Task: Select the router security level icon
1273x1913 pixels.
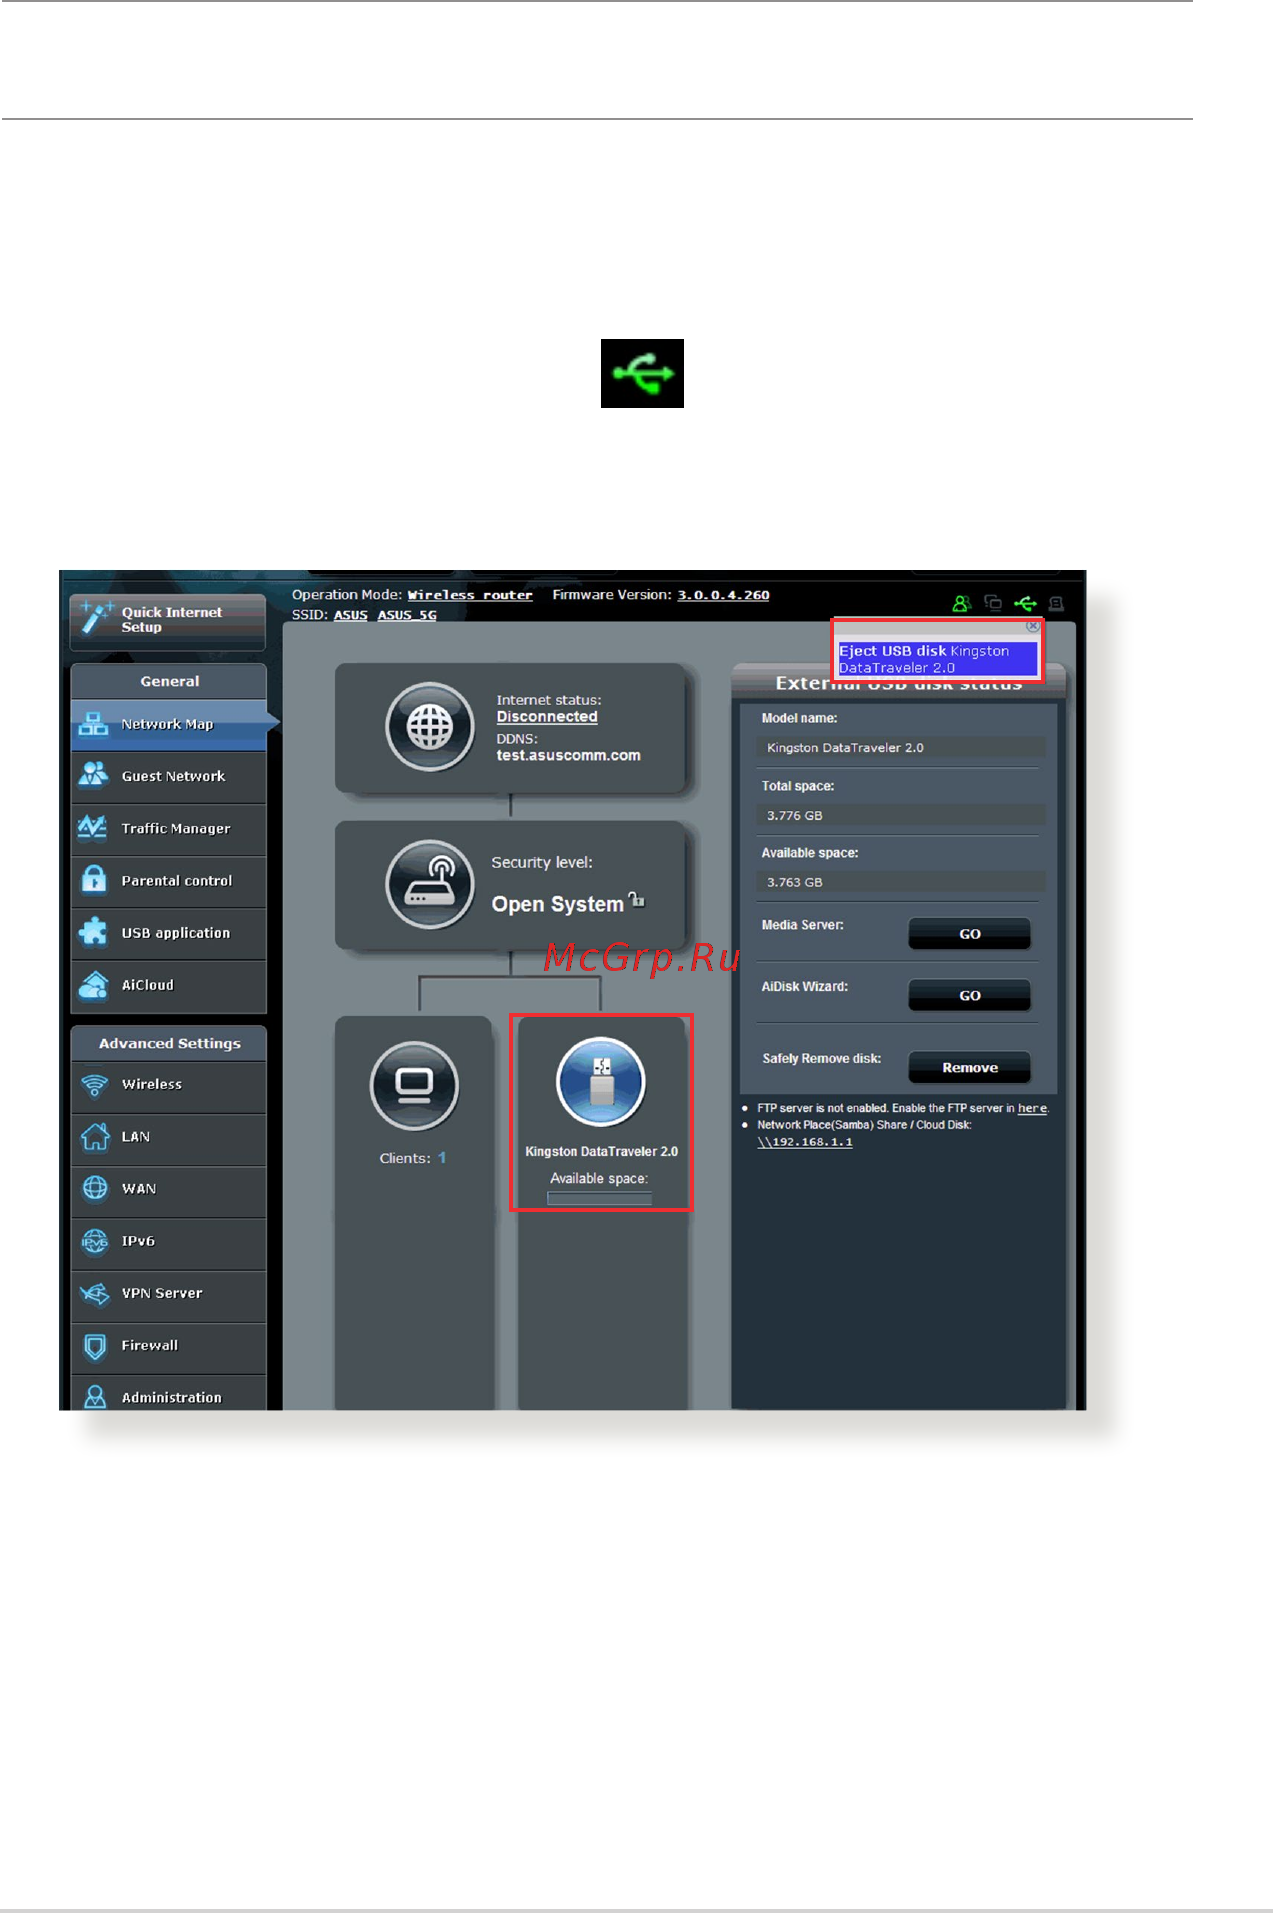Action: 430,884
